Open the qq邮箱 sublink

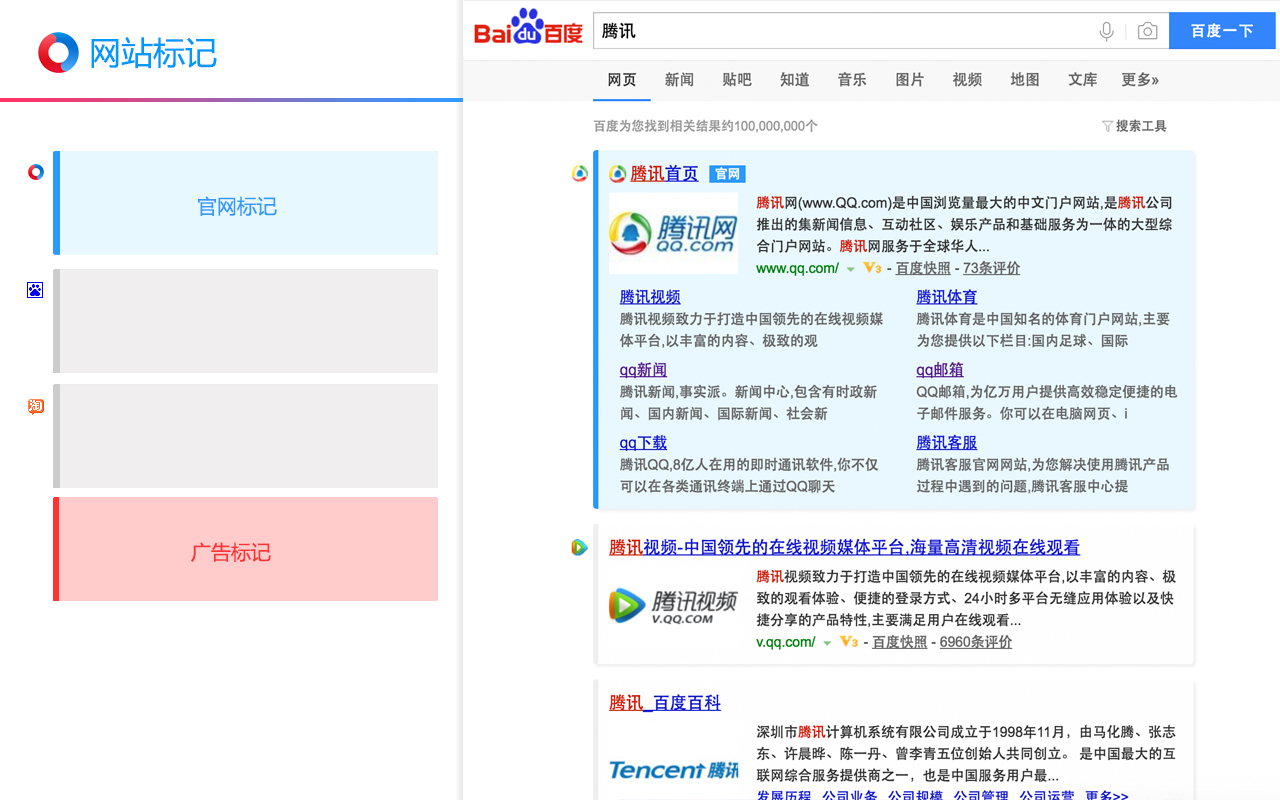click(940, 370)
